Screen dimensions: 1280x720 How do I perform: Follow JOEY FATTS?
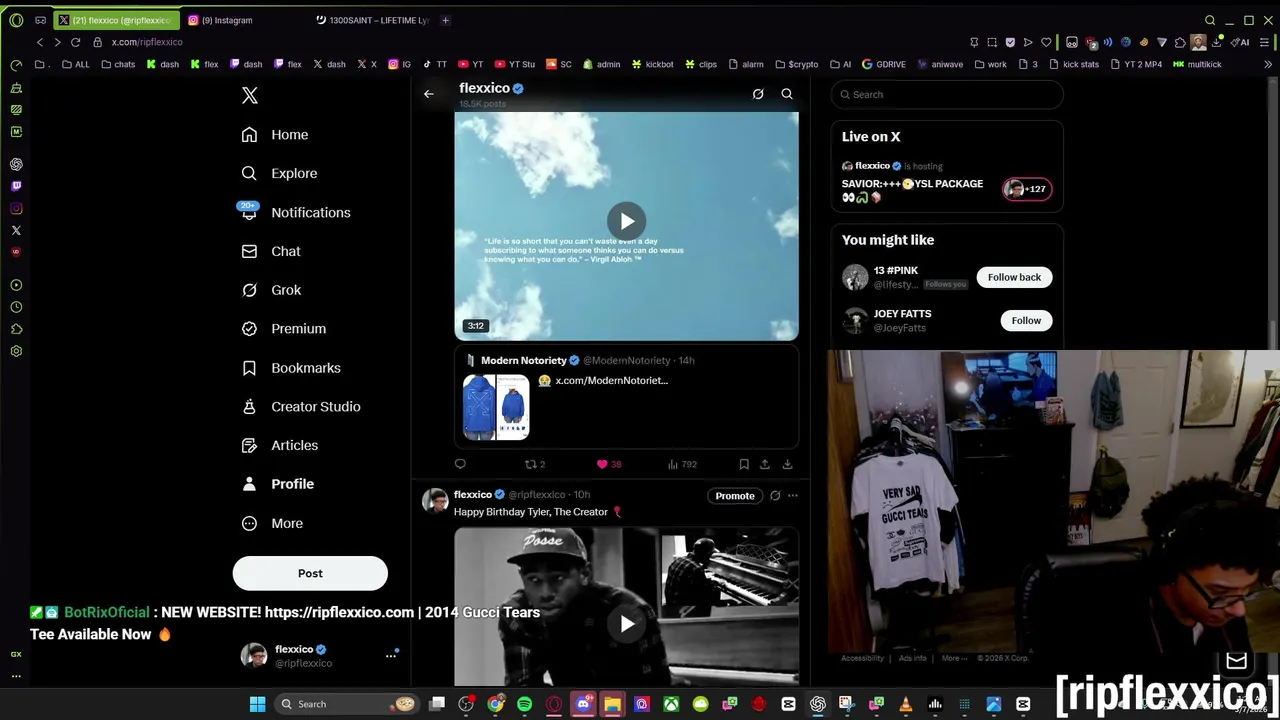click(1026, 320)
